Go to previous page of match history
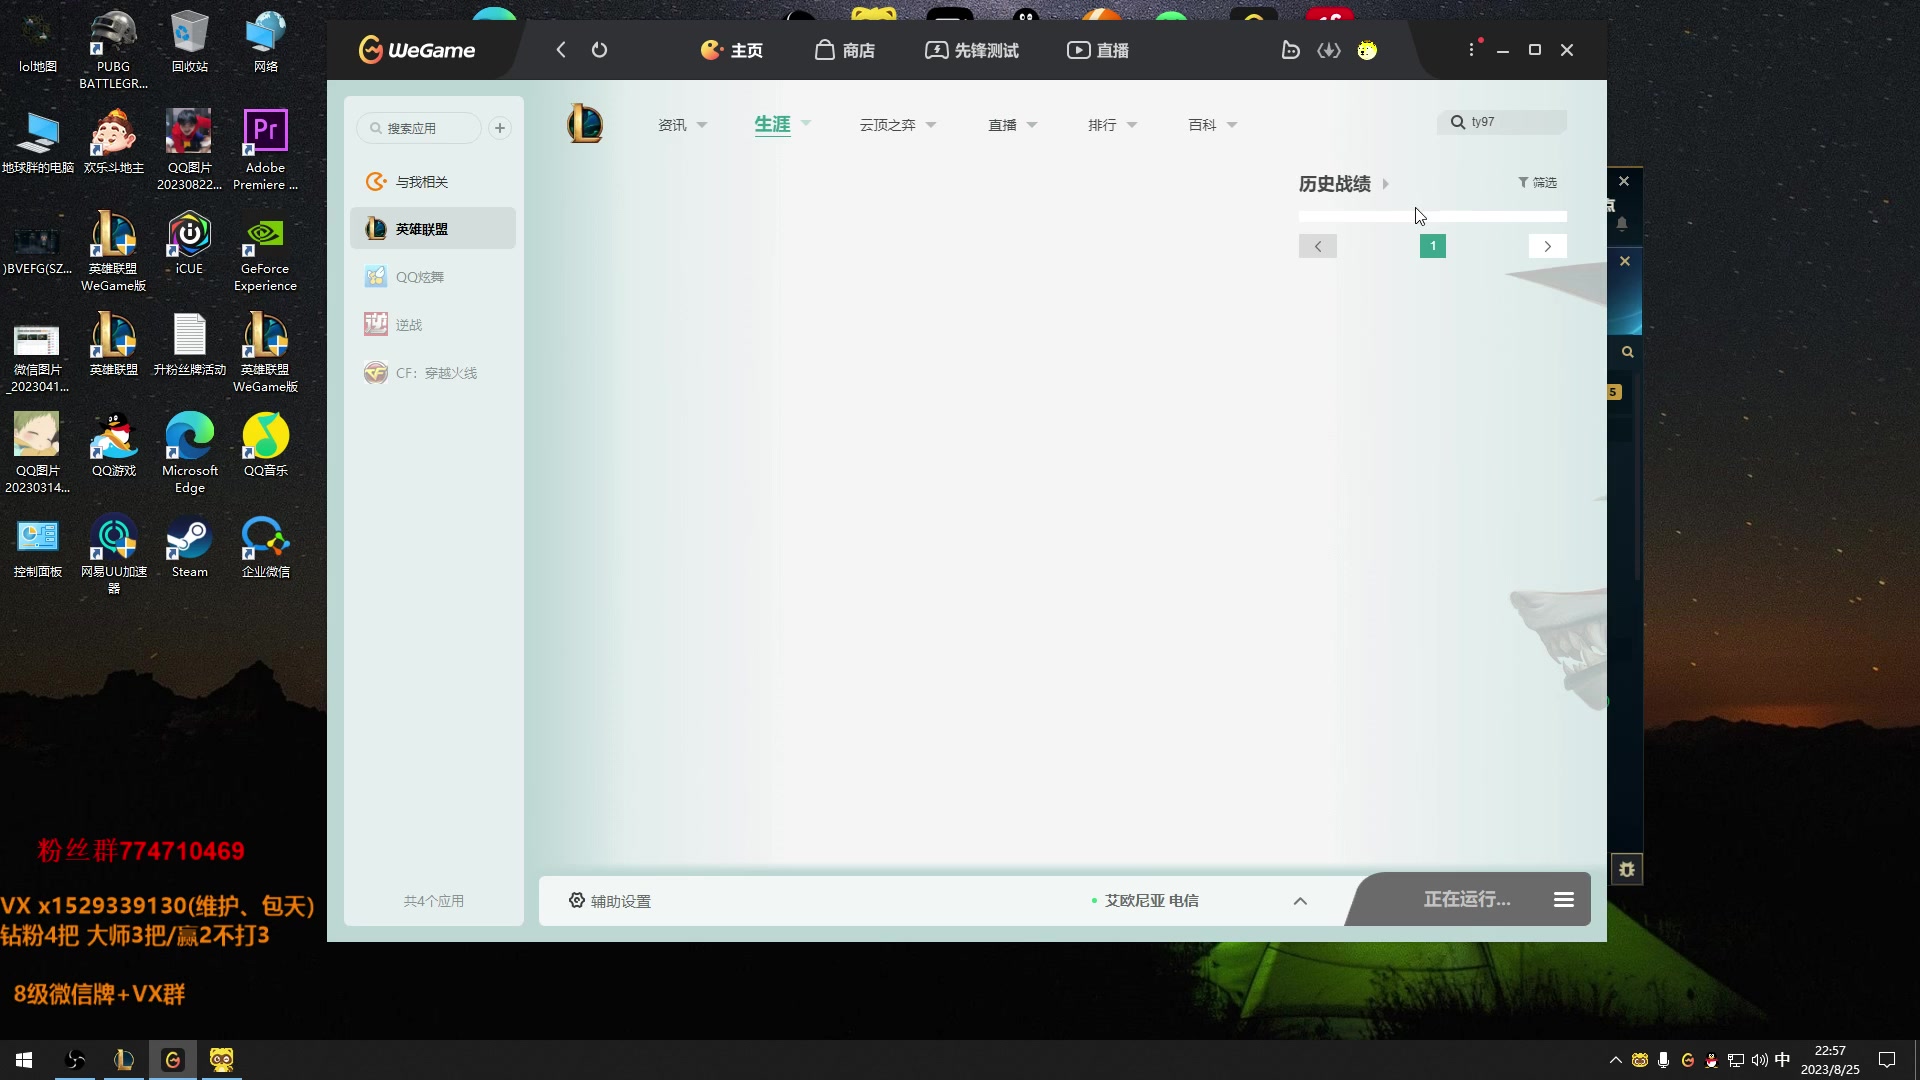Viewport: 1920px width, 1080px height. (1318, 246)
